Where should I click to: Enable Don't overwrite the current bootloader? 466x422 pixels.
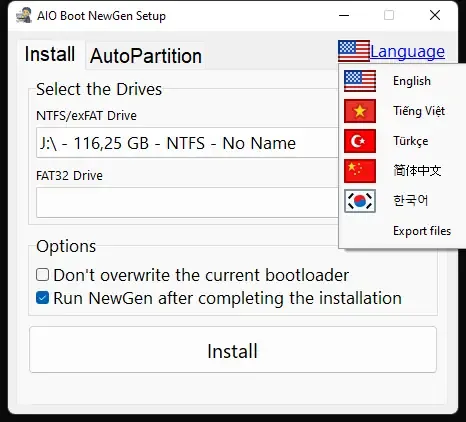[x=42, y=275]
